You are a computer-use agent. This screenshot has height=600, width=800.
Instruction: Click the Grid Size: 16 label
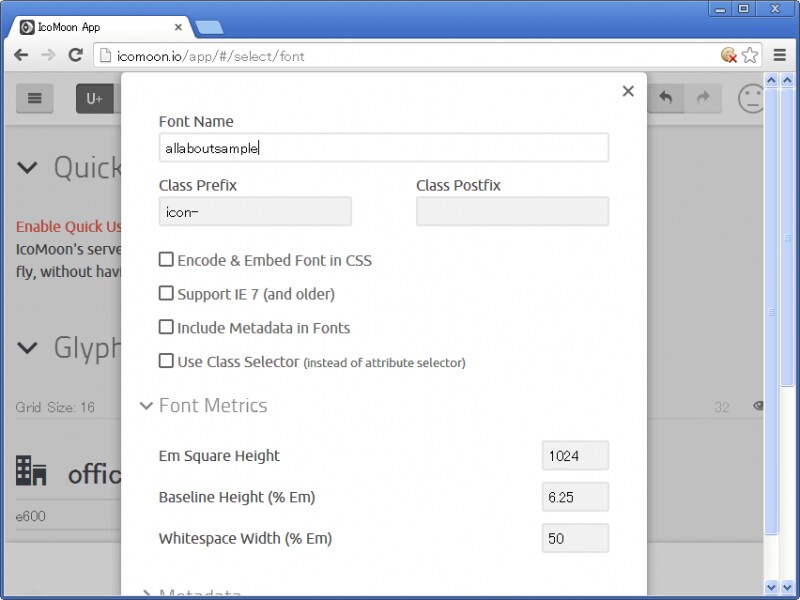[55, 407]
